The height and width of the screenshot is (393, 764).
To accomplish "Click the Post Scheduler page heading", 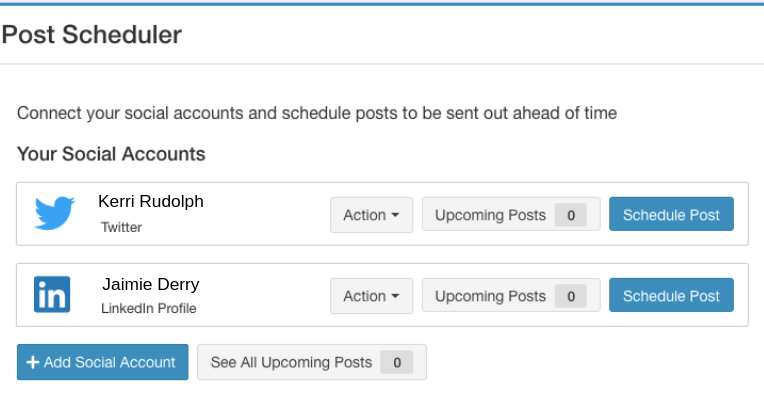I will click(92, 35).
